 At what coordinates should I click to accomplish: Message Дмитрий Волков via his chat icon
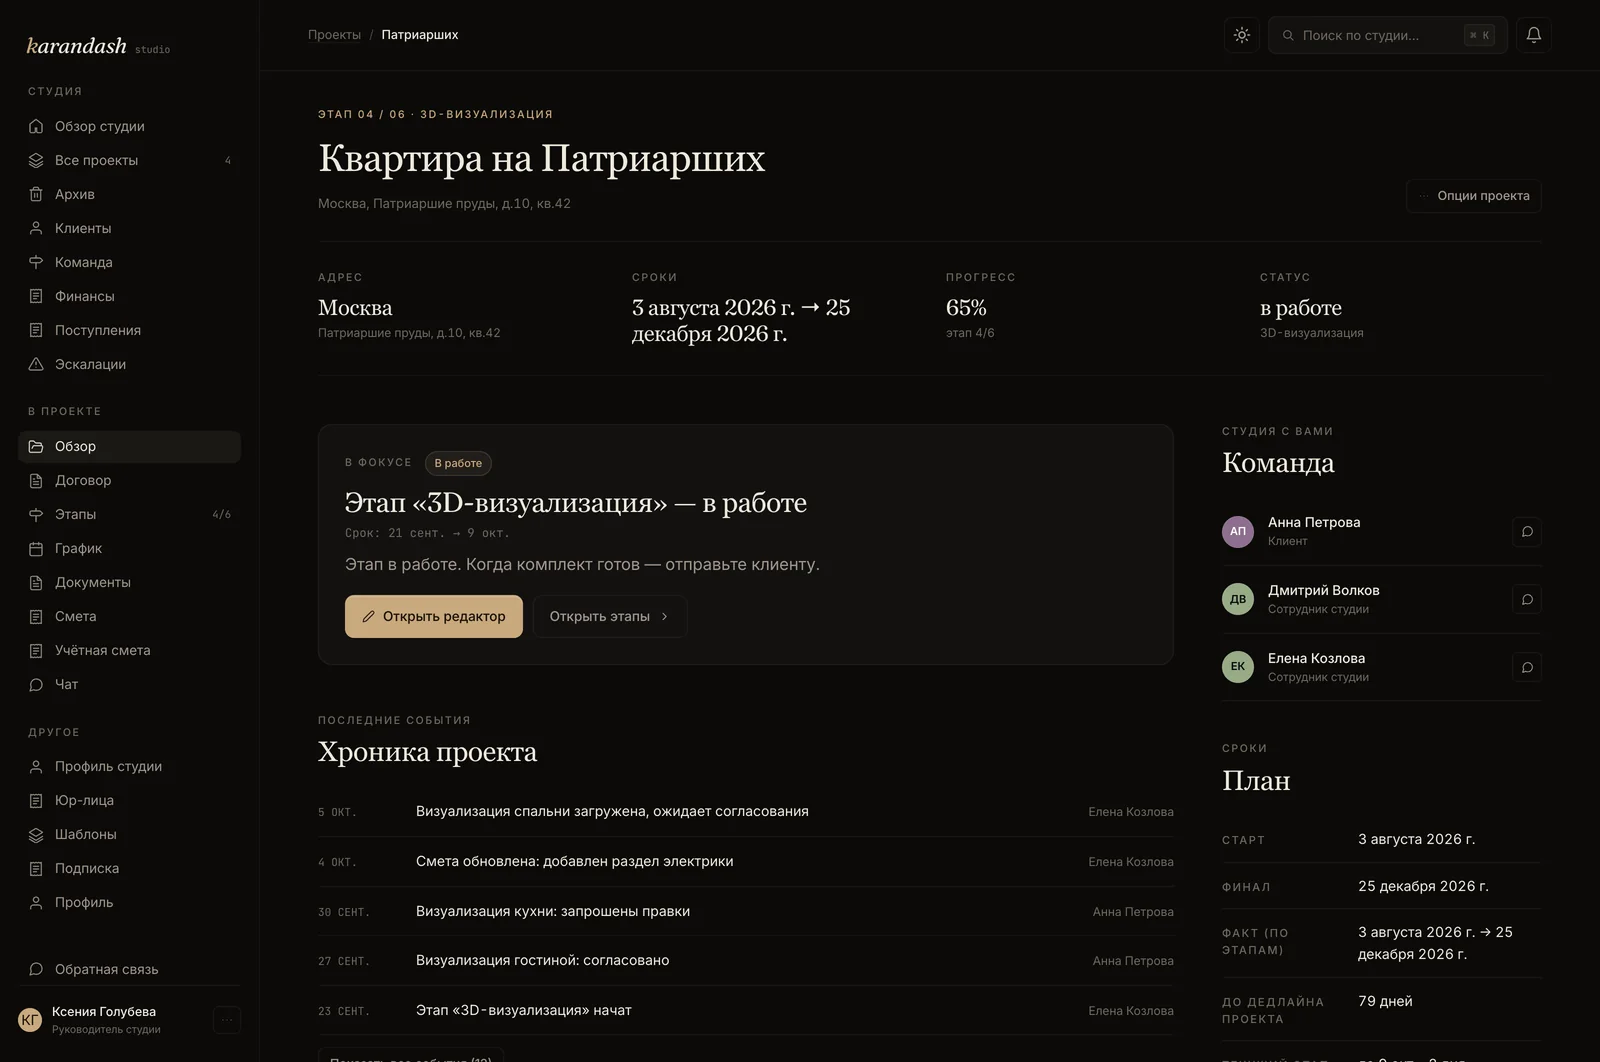click(x=1527, y=600)
